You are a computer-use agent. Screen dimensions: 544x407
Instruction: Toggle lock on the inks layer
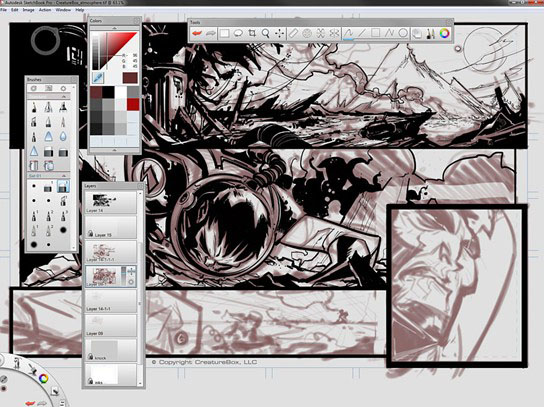click(90, 381)
